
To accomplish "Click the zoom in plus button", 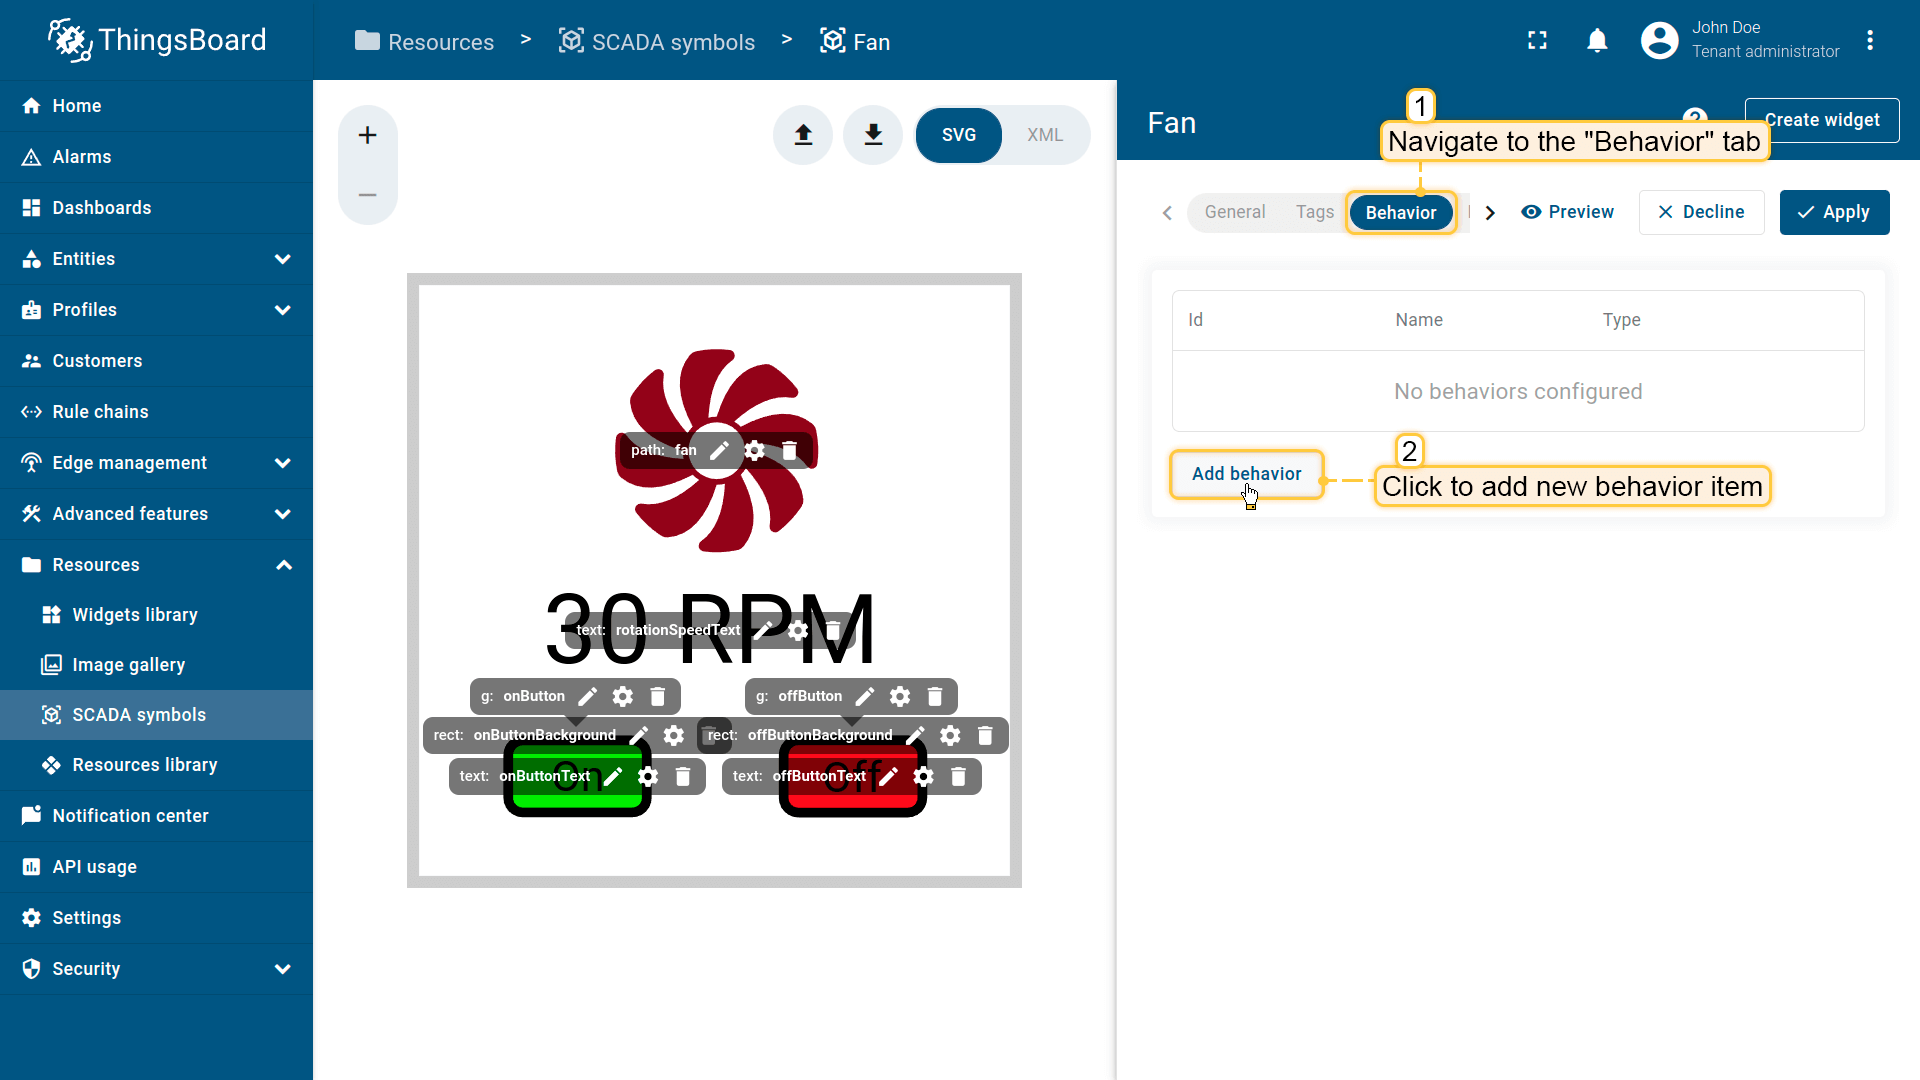I will [x=367, y=135].
